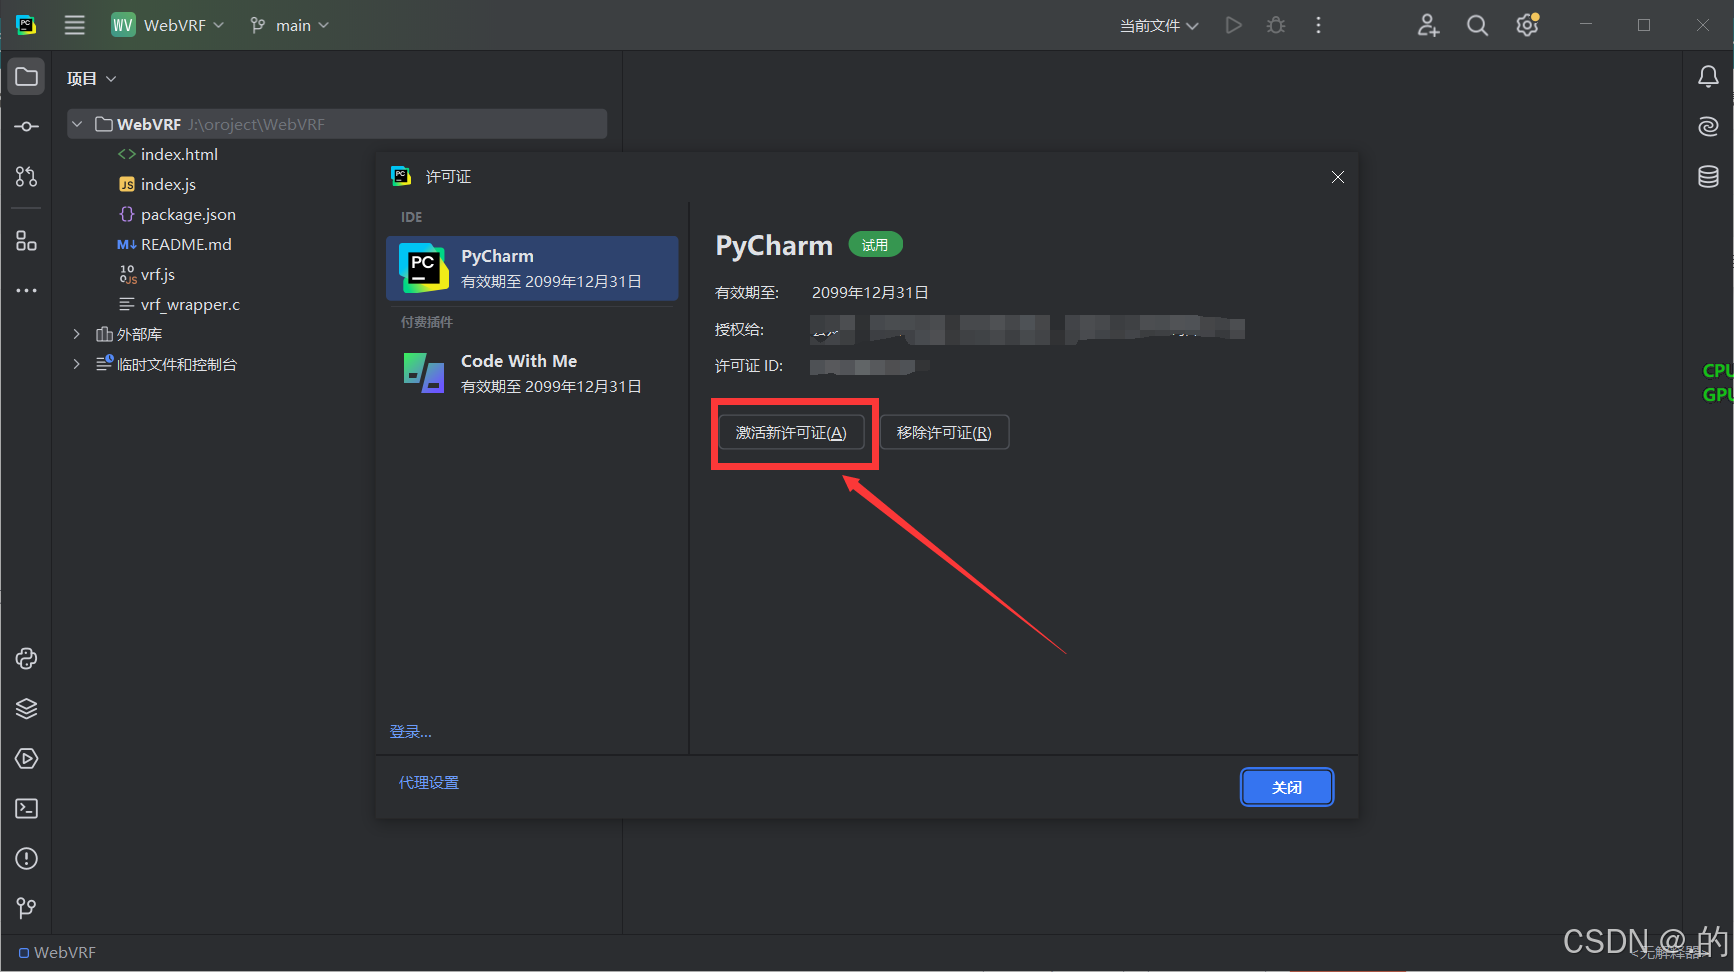Click the trial badge beside PyCharm
The width and height of the screenshot is (1734, 972).
coord(875,244)
